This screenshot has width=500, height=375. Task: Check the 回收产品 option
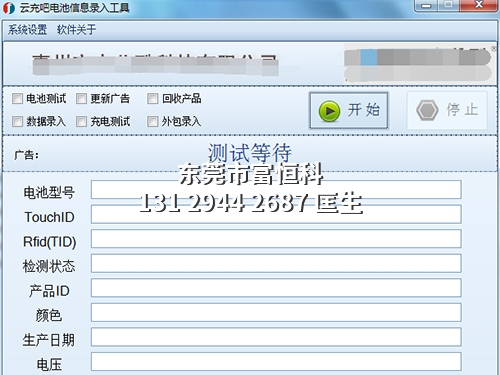coord(153,99)
